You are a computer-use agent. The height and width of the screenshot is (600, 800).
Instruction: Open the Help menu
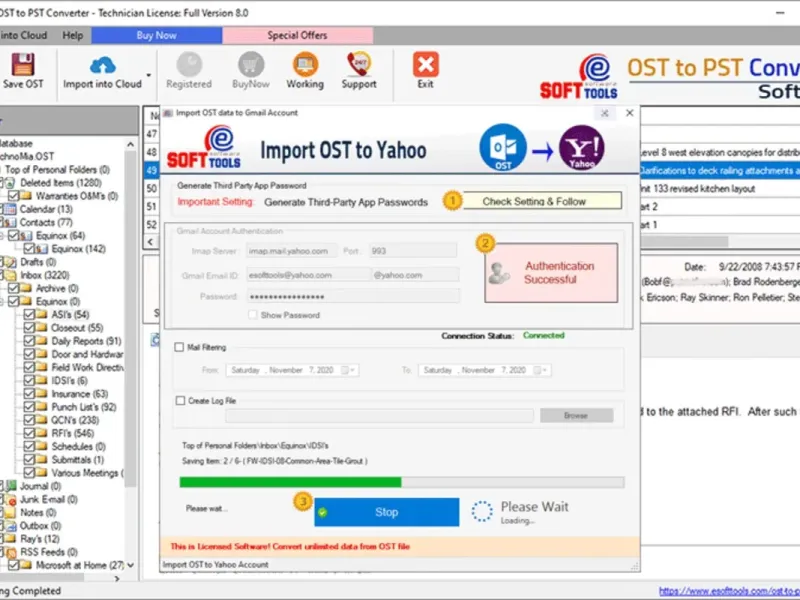point(72,35)
